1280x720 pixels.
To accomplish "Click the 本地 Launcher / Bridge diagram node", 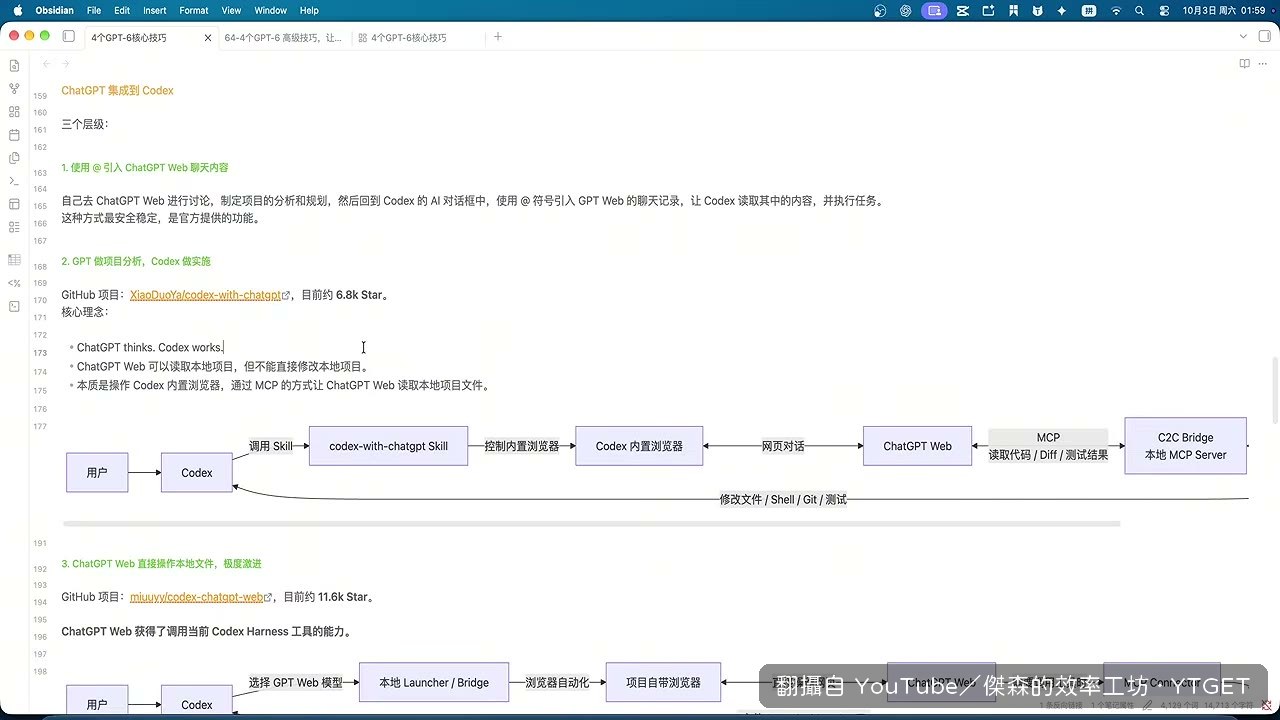I will pos(434,682).
